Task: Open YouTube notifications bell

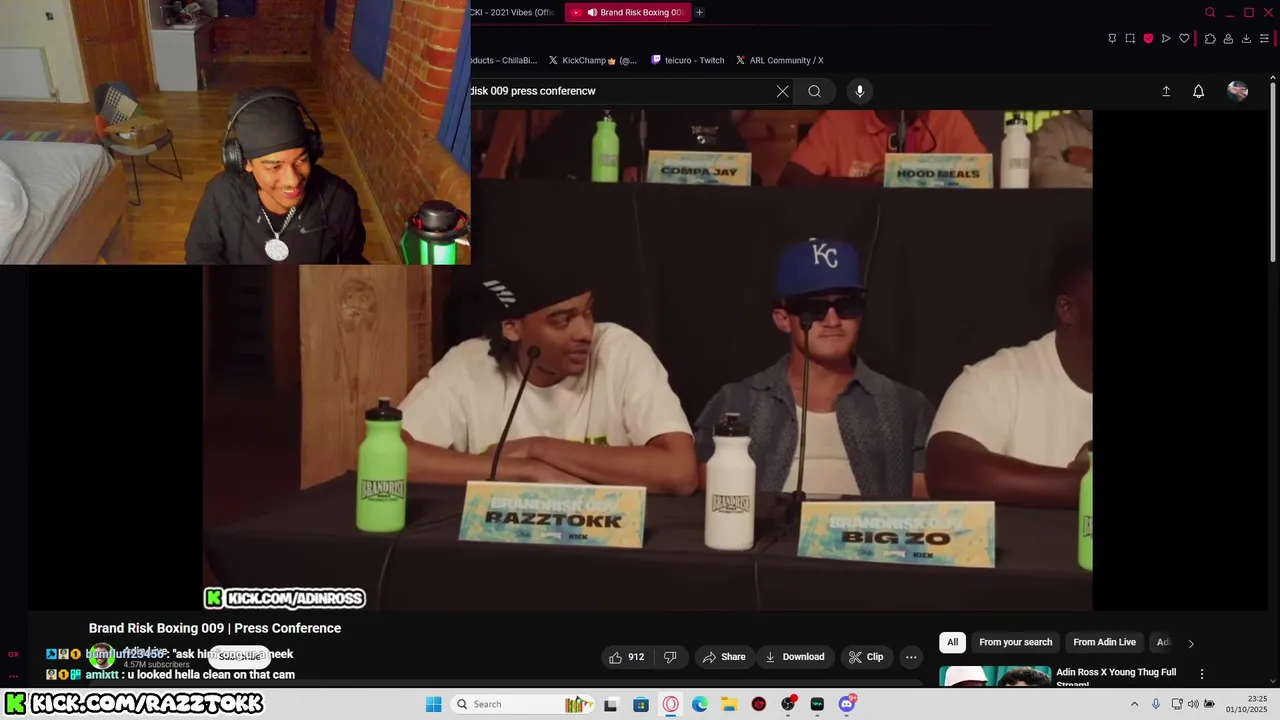Action: (1198, 91)
